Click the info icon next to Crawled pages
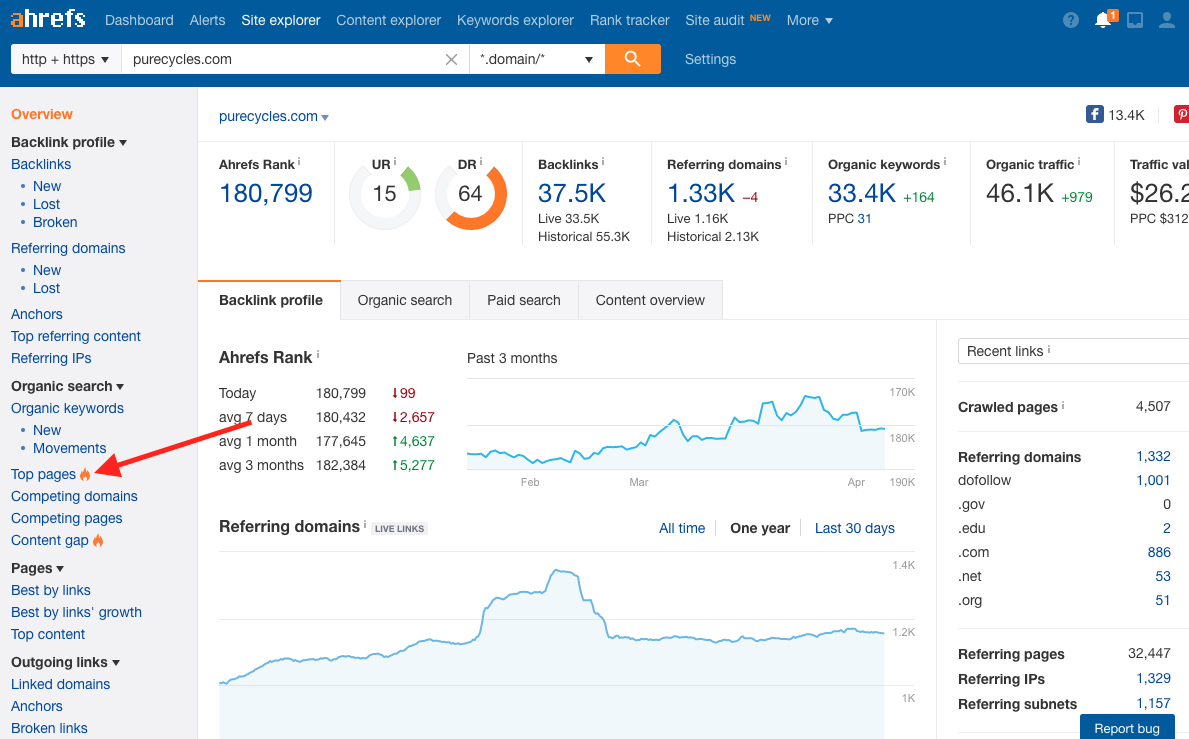 tap(1062, 406)
